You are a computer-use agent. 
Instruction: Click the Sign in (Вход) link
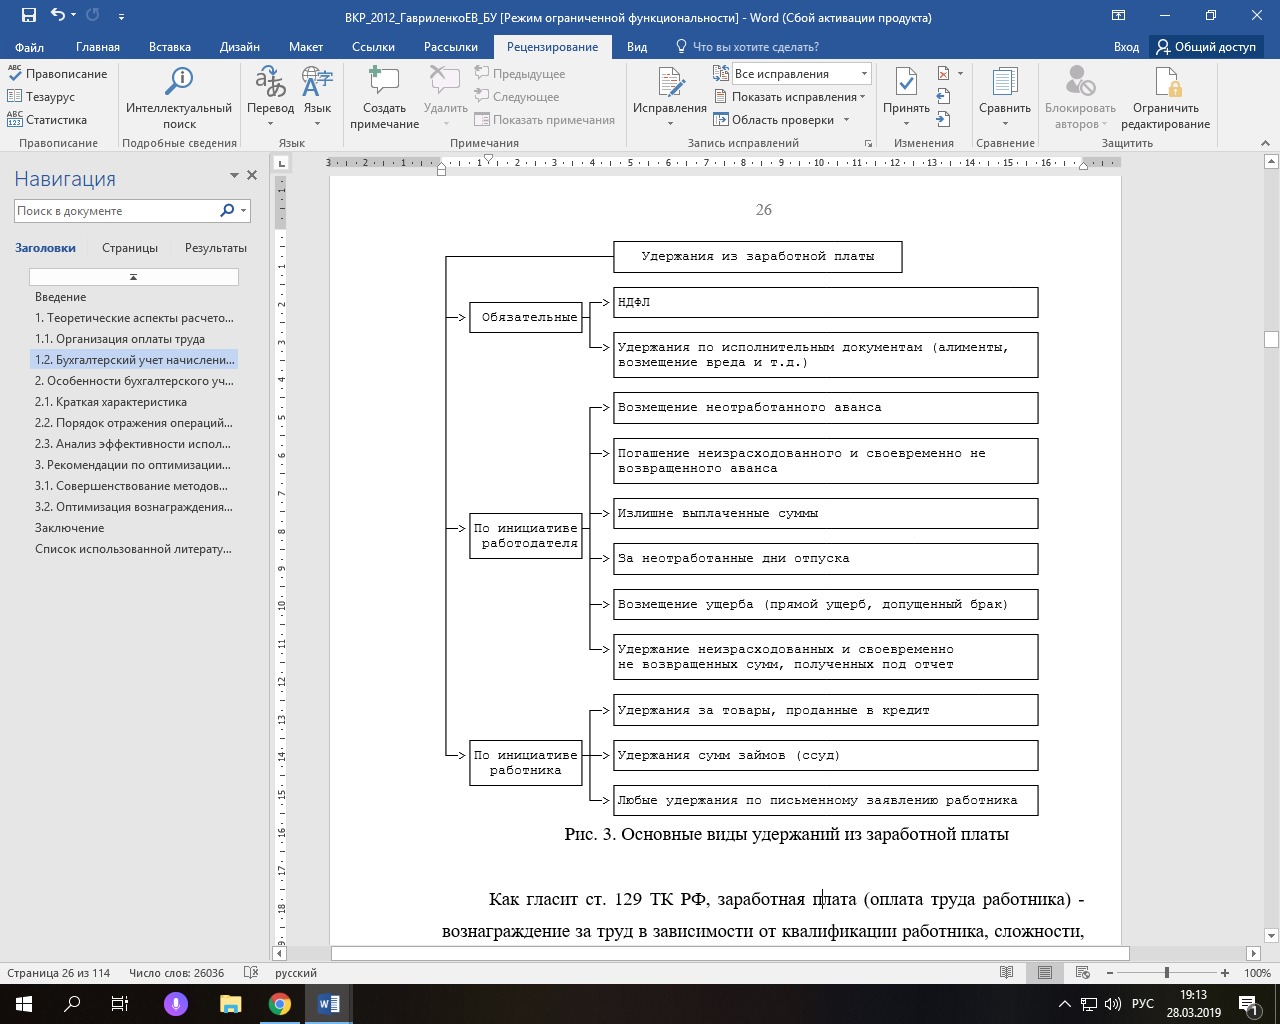(x=1126, y=47)
